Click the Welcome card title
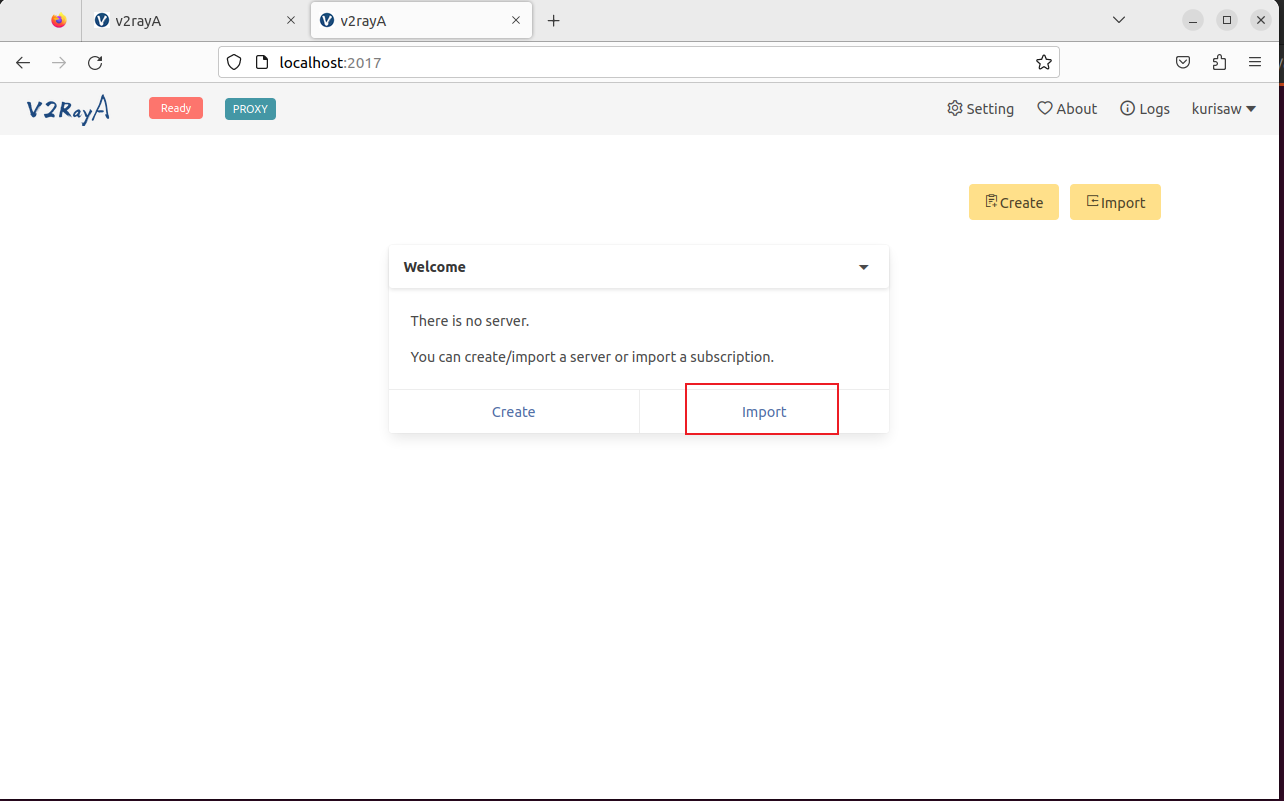Screen dimensions: 1284x801 [x=435, y=267]
